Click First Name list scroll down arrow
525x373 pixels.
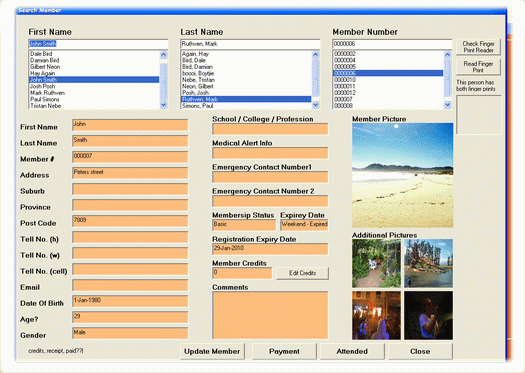tap(163, 105)
